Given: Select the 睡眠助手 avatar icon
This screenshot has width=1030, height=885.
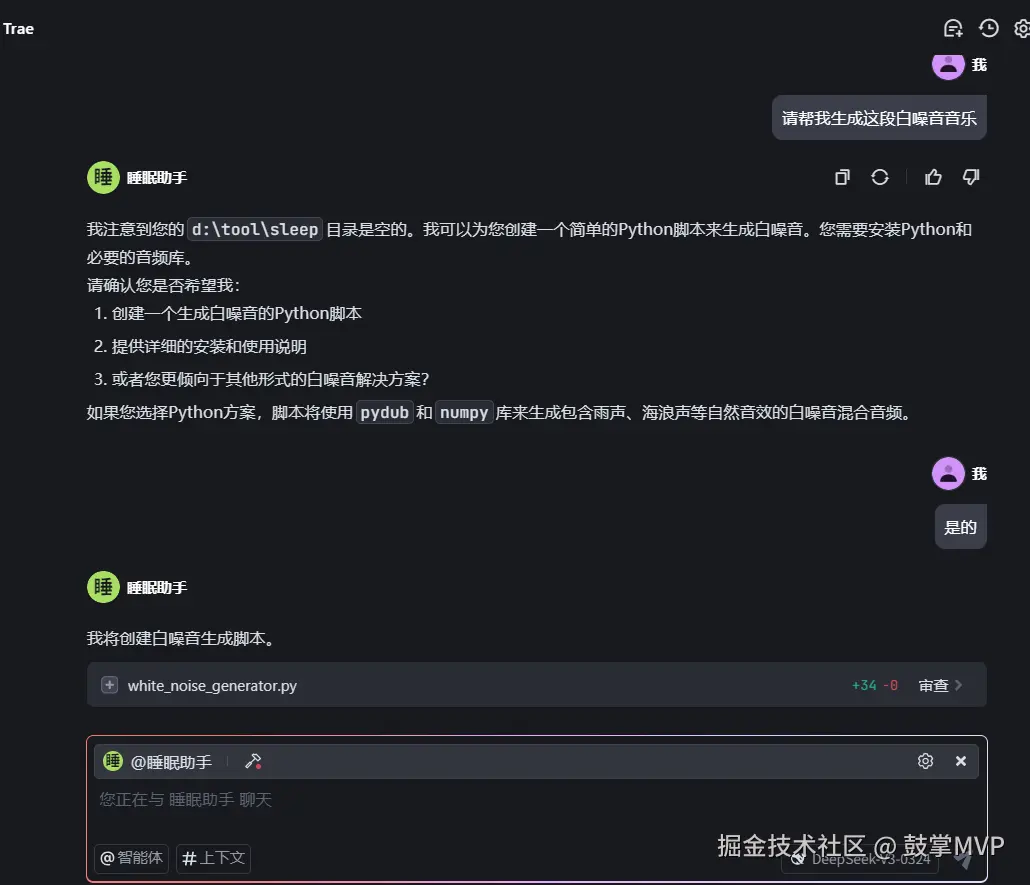Looking at the screenshot, I should [114, 761].
